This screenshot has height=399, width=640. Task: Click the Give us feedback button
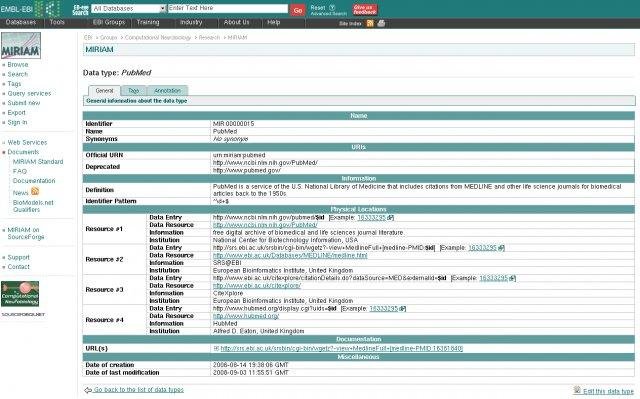click(x=365, y=10)
